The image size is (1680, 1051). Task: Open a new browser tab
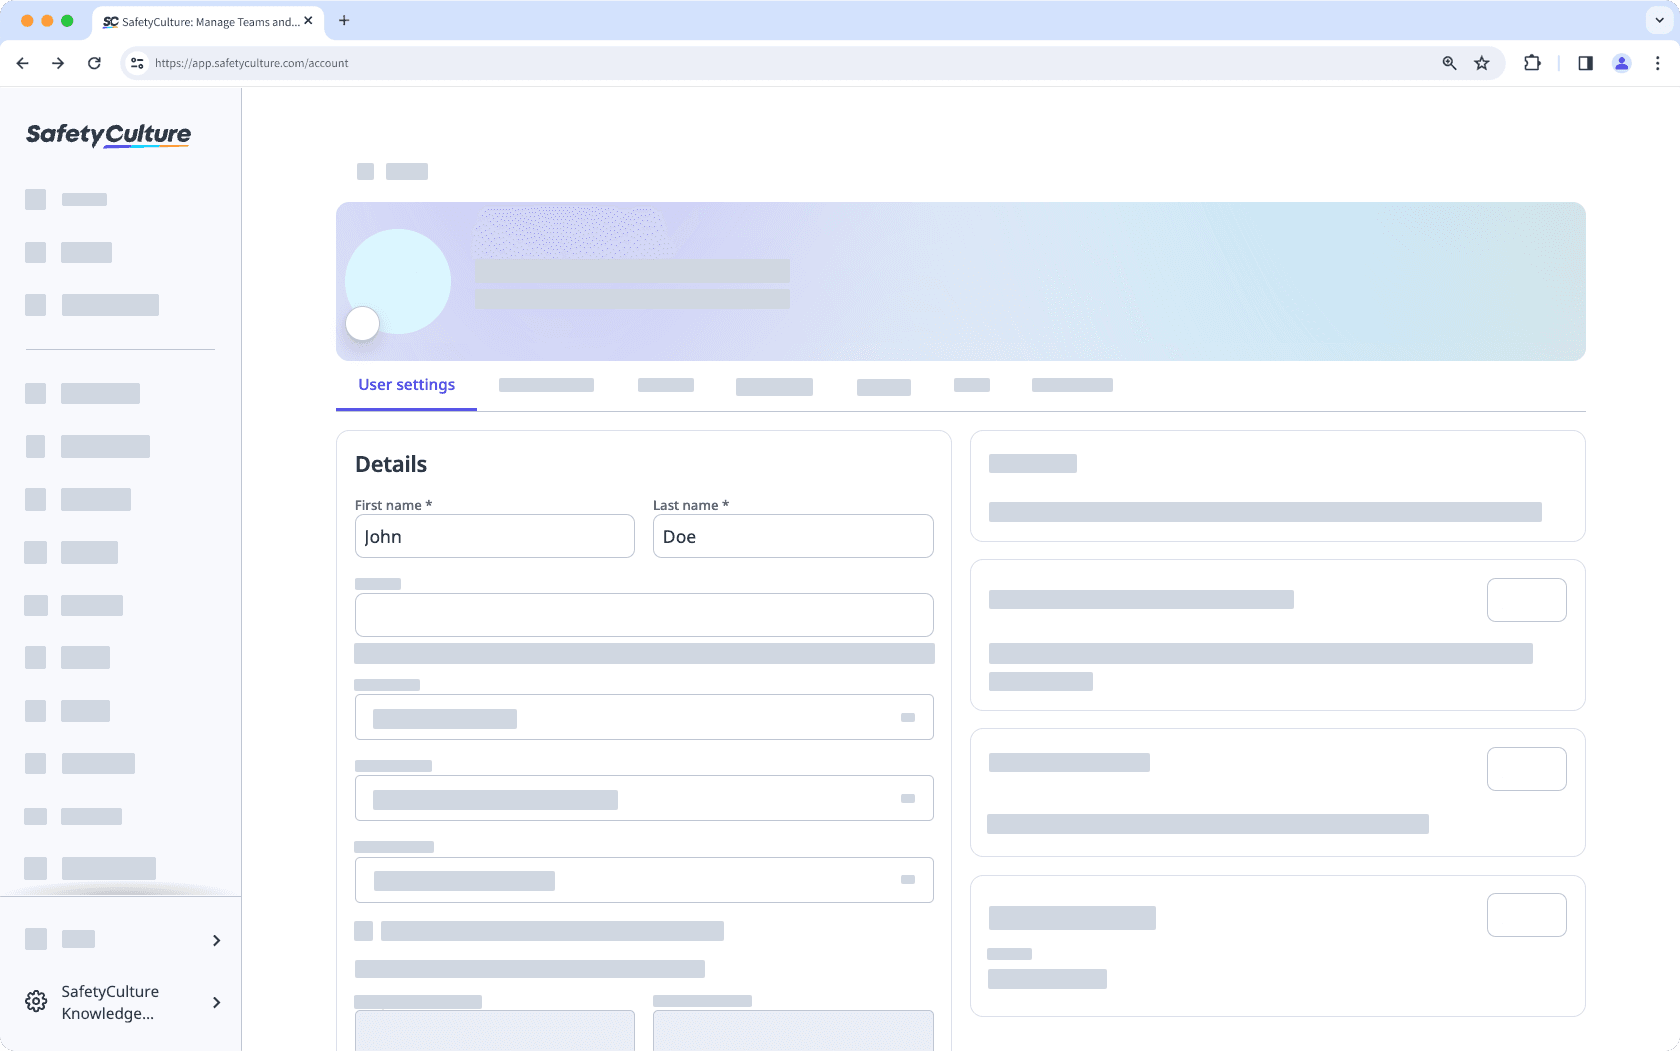[x=344, y=21]
